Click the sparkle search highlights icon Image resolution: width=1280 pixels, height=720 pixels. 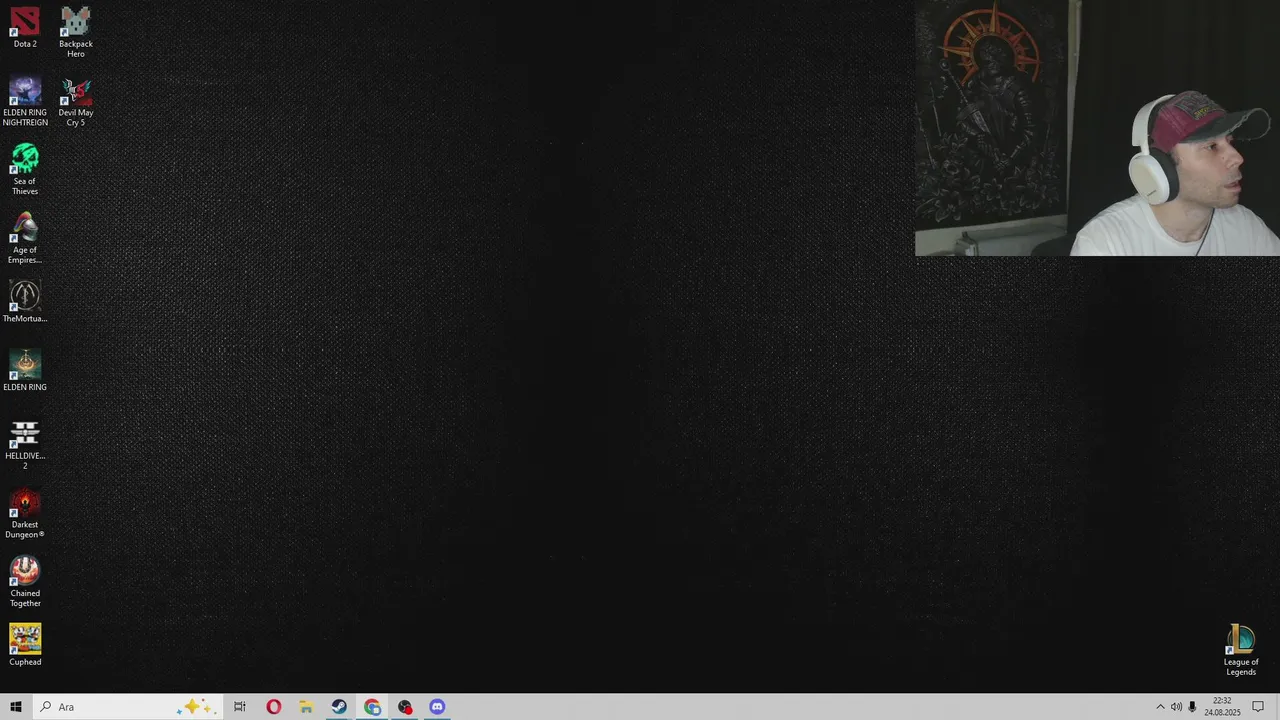click(x=195, y=707)
